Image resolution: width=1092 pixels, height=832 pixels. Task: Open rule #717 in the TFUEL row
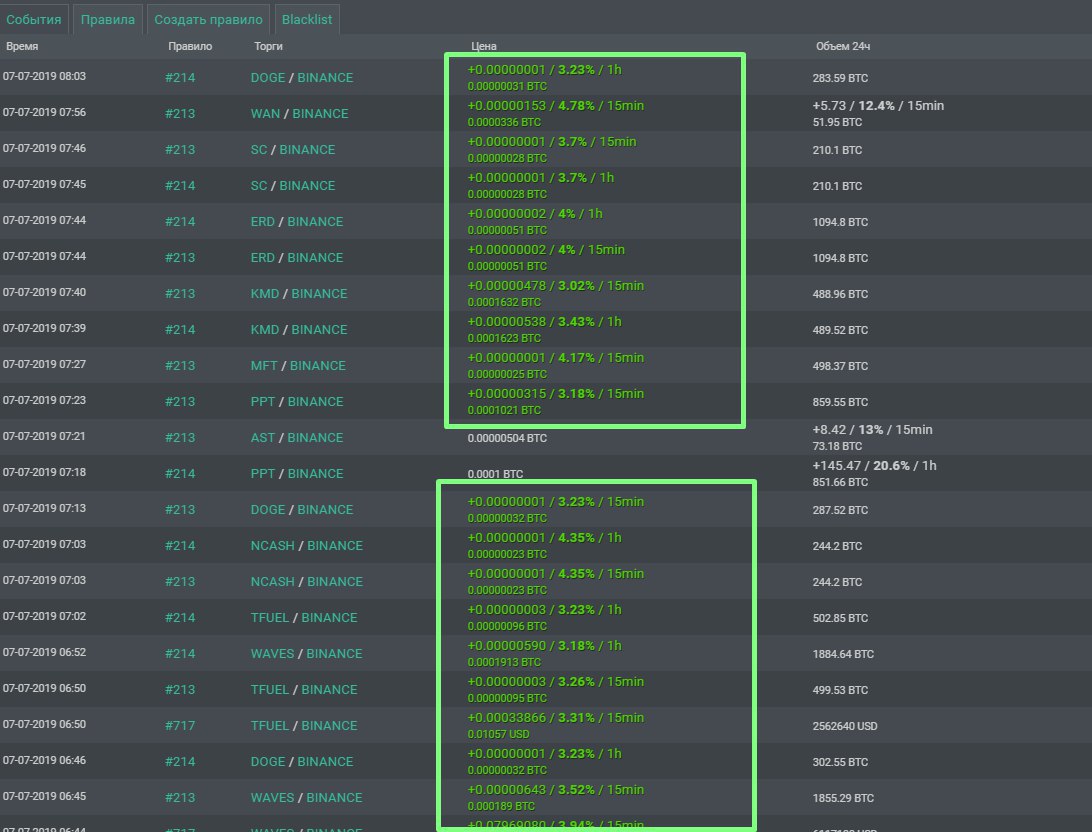pos(180,726)
